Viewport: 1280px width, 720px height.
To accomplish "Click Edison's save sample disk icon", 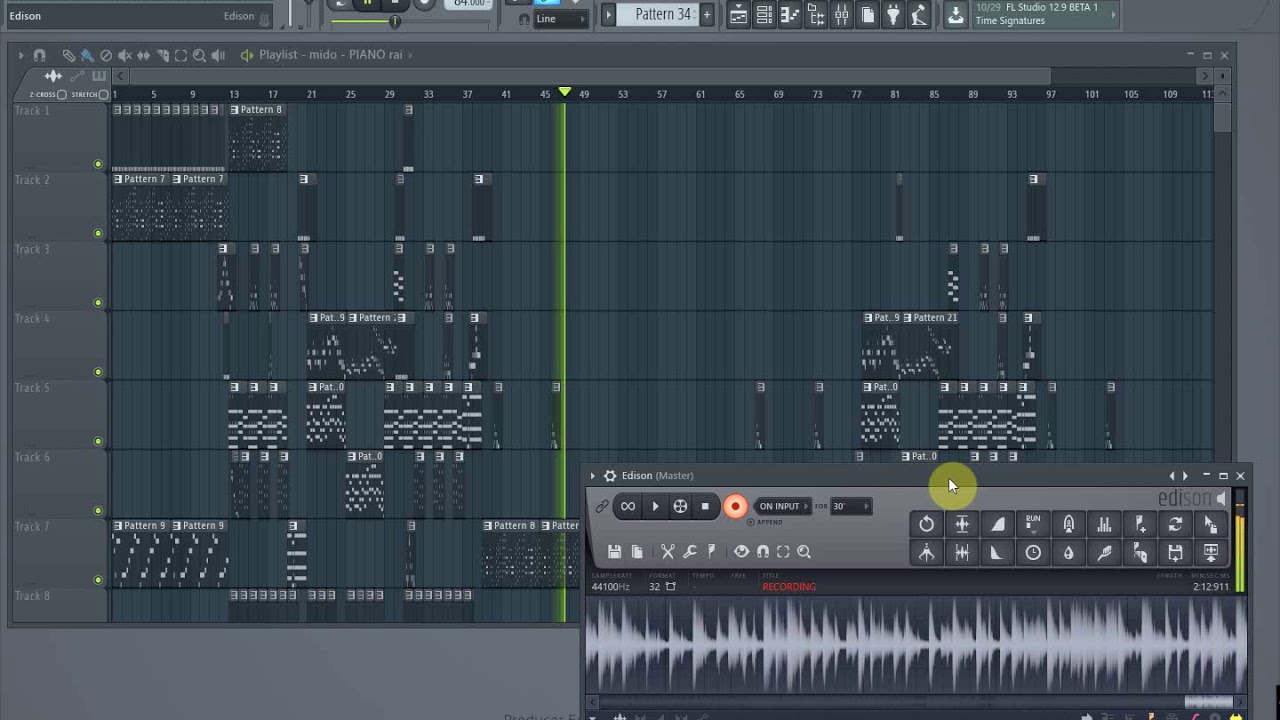I will coord(614,552).
